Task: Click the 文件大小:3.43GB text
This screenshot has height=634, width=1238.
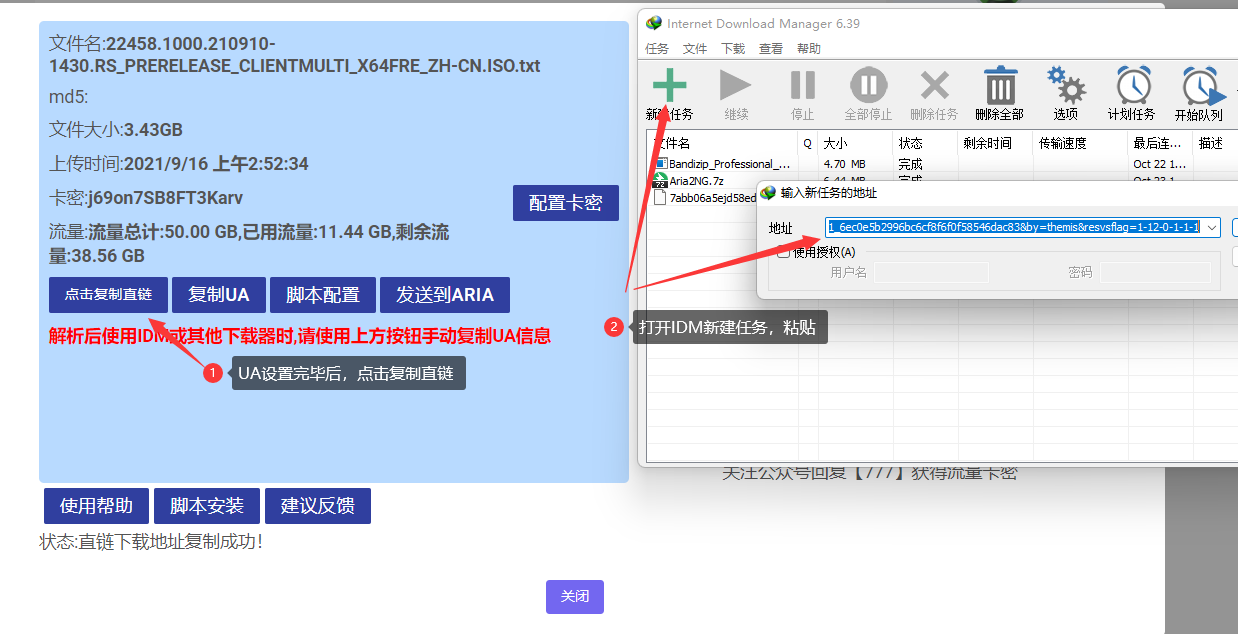Action: (116, 130)
